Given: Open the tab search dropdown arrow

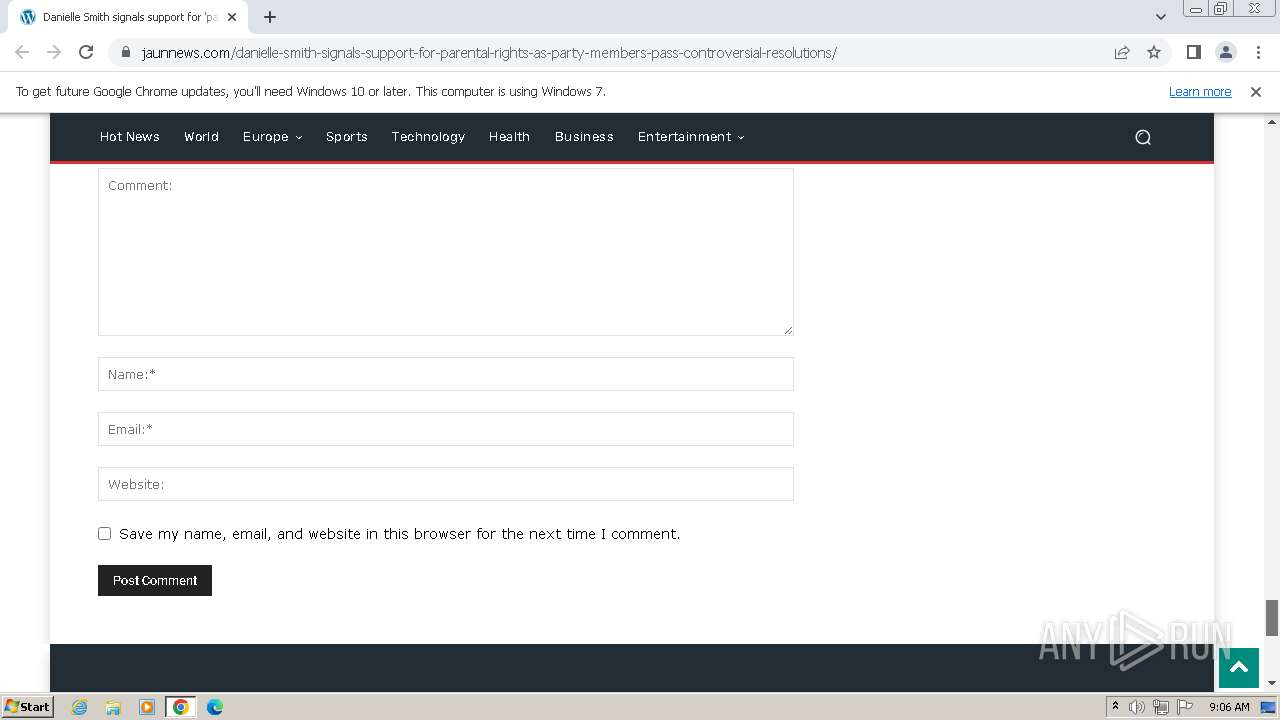Looking at the screenshot, I should [x=1161, y=17].
